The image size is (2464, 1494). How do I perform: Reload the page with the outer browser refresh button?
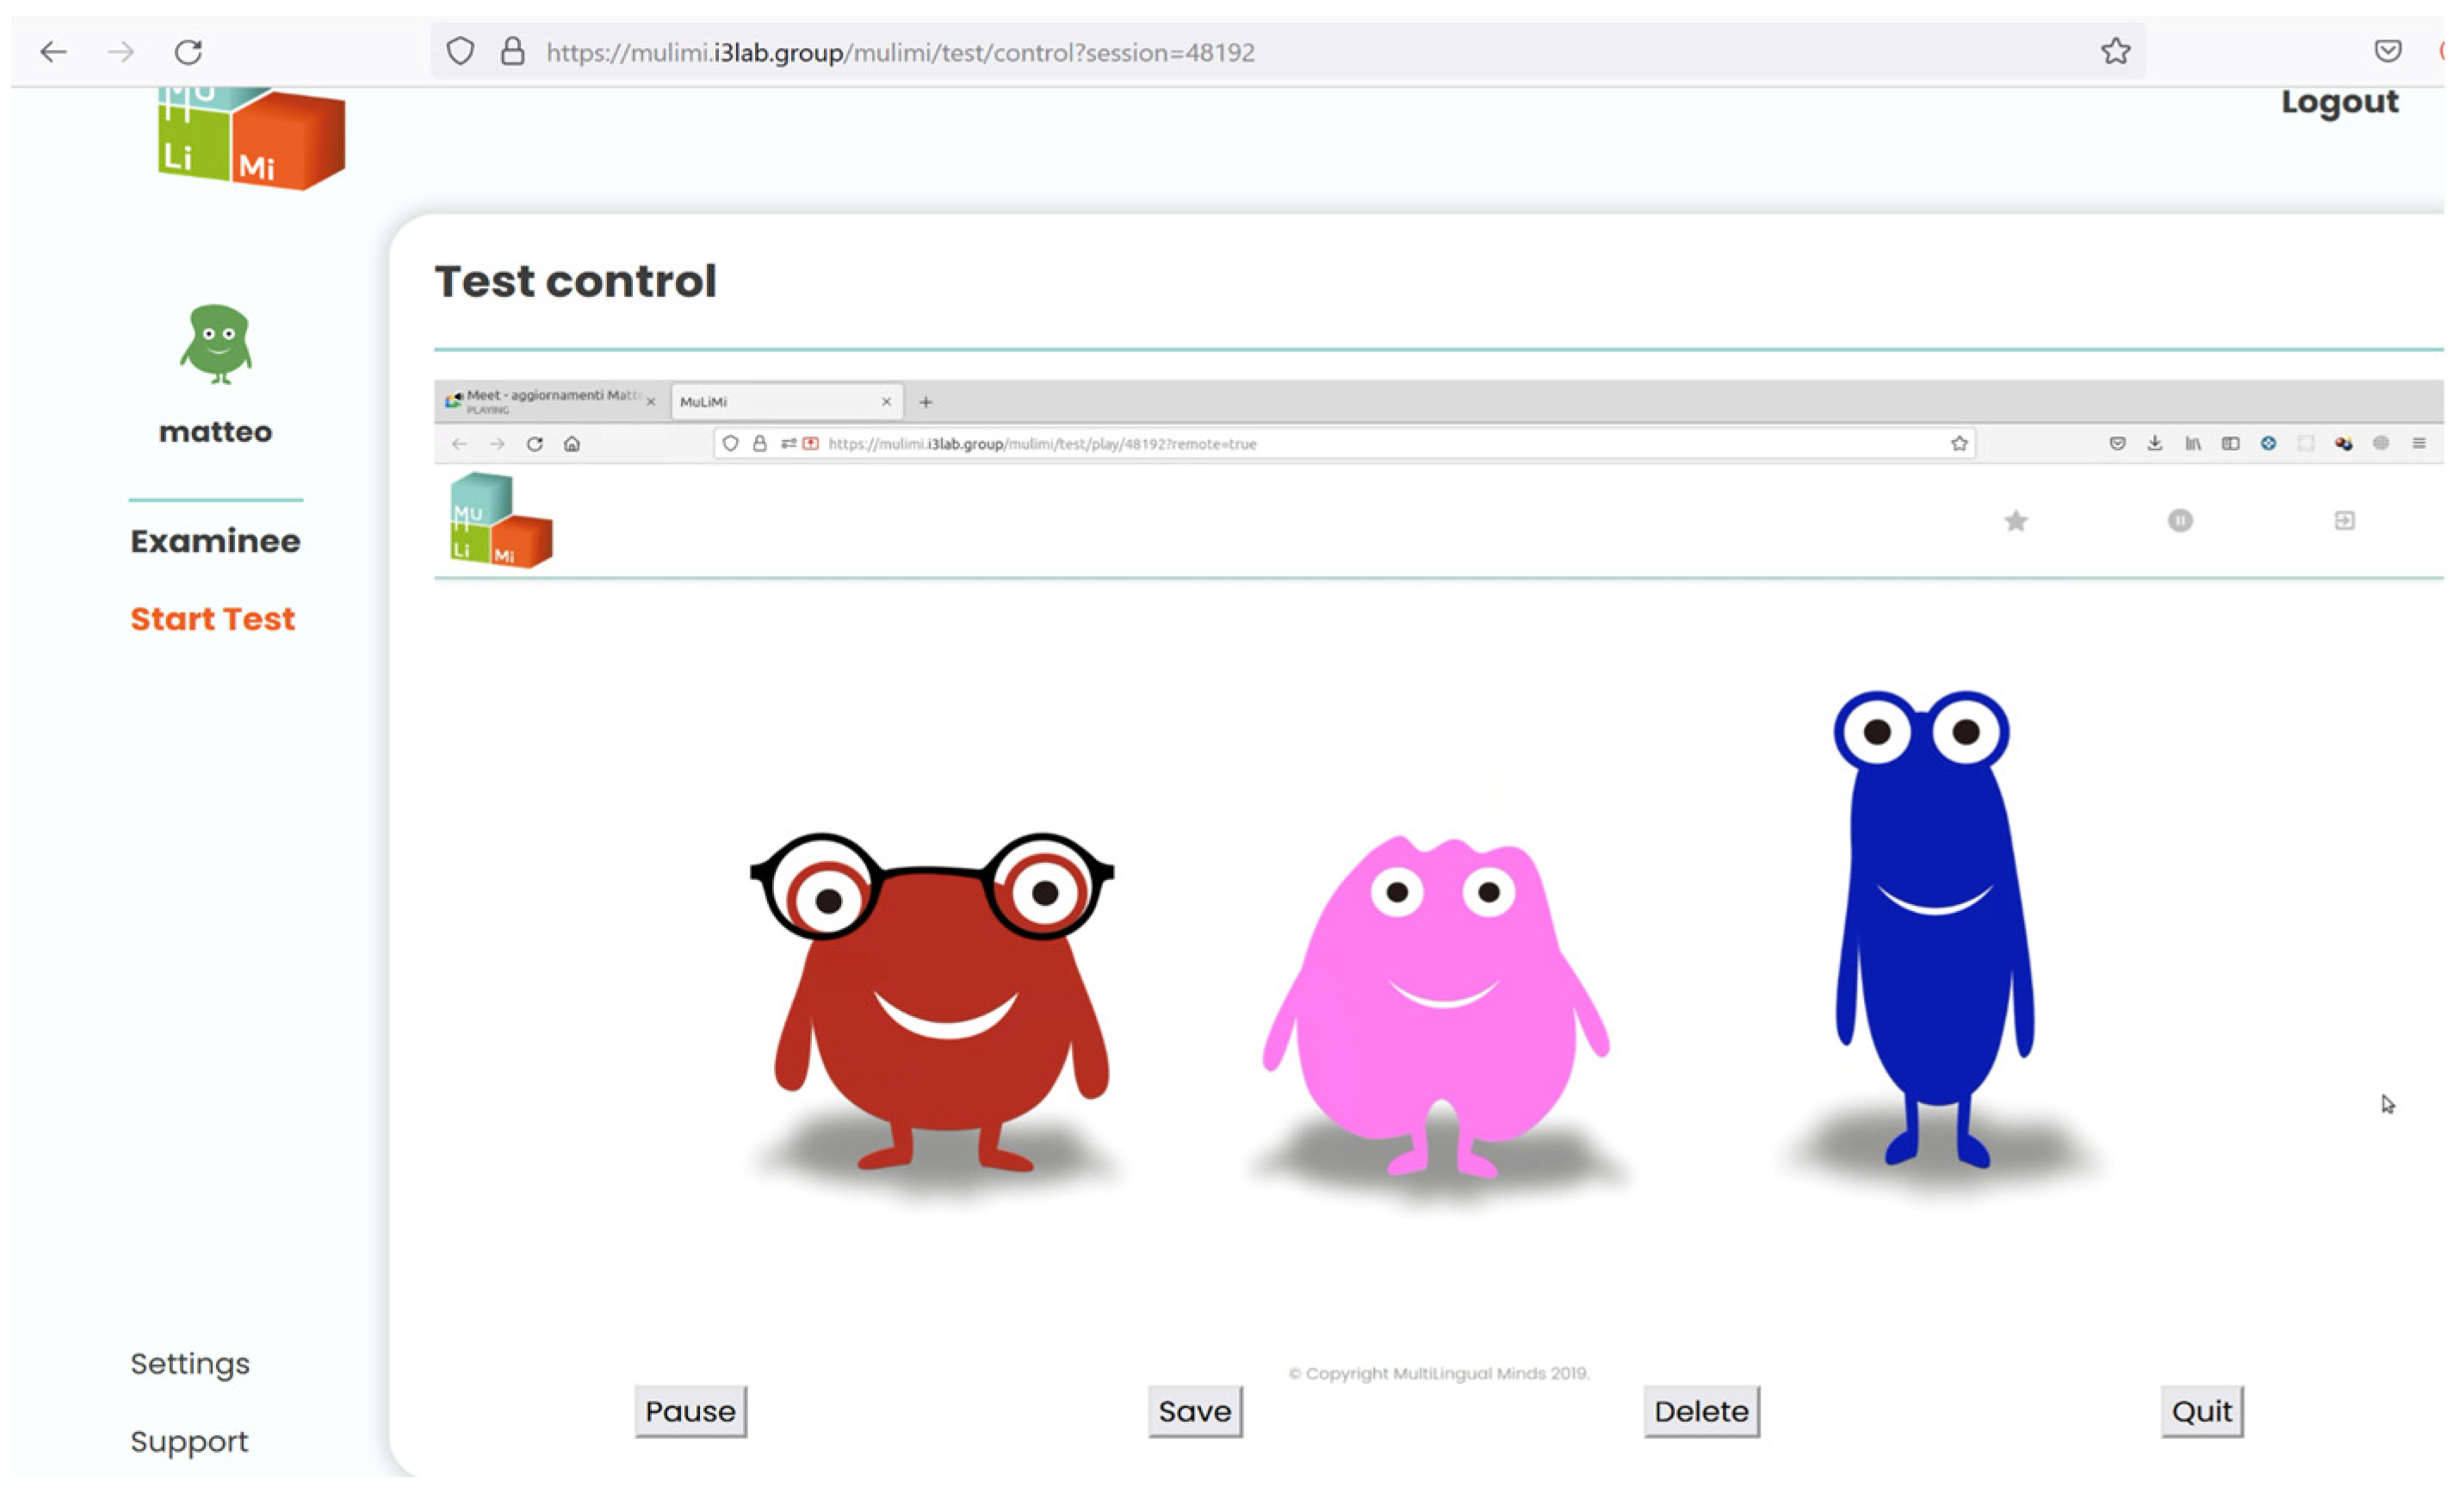(188, 51)
